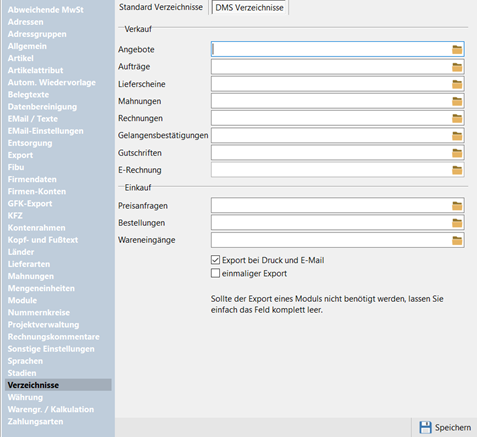
Task: Select the DMS Verzeichnisse tab
Action: point(249,7)
